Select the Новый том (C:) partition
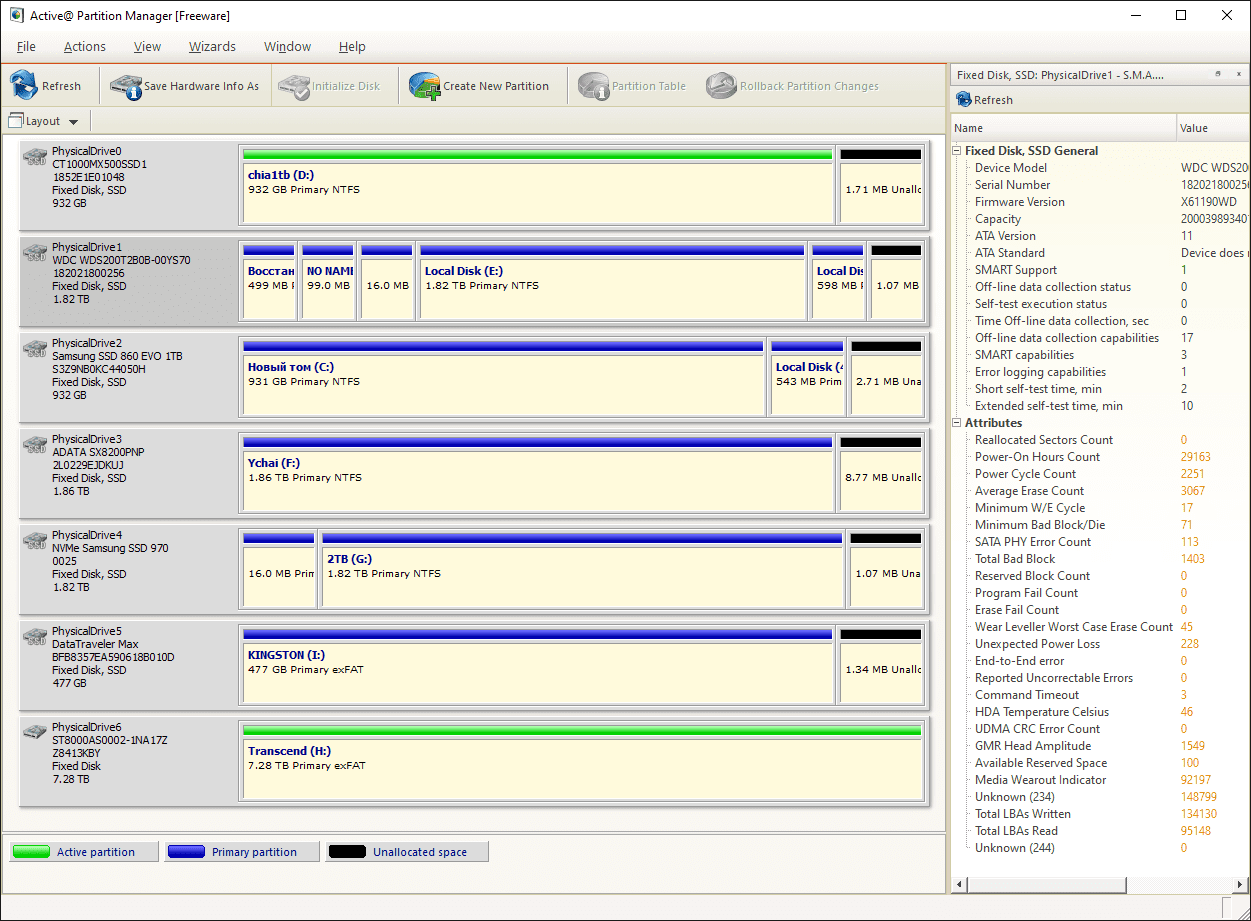Viewport: 1251px width, 921px height. [503, 377]
